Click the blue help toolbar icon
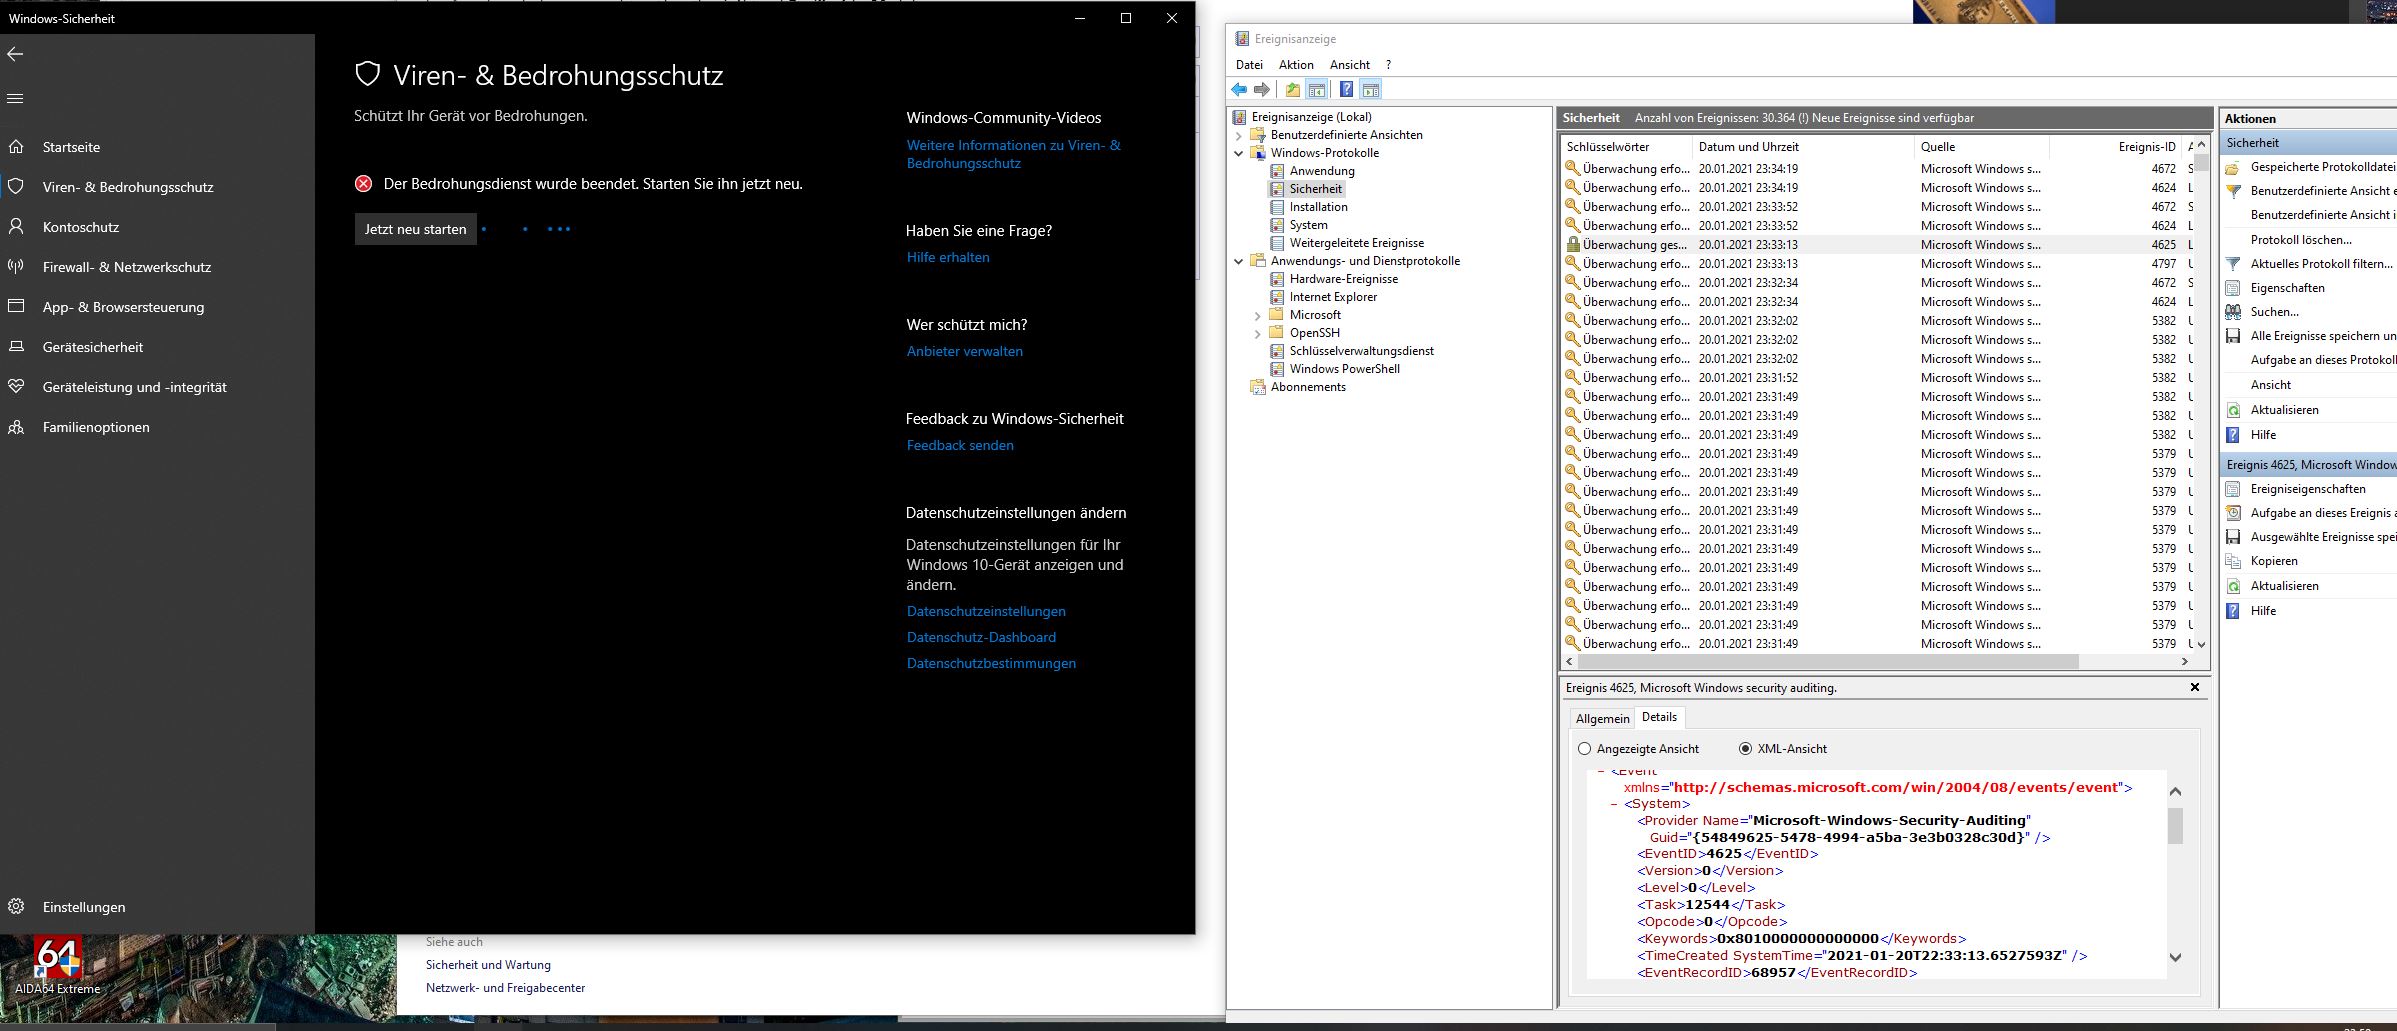The height and width of the screenshot is (1031, 2397). 1347,90
